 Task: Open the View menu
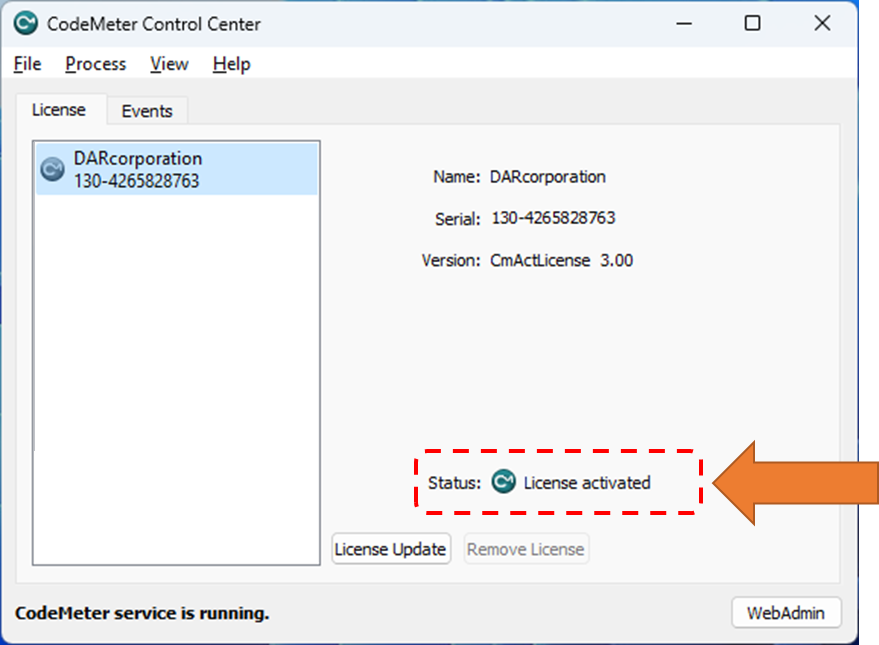pyautogui.click(x=169, y=64)
